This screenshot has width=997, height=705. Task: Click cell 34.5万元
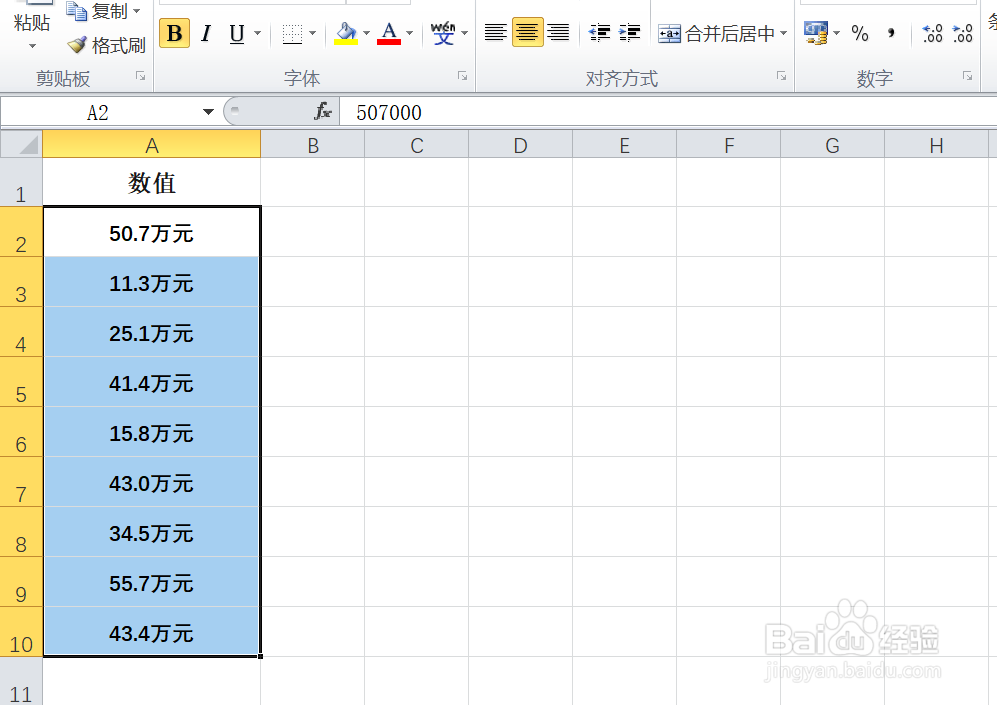[151, 532]
